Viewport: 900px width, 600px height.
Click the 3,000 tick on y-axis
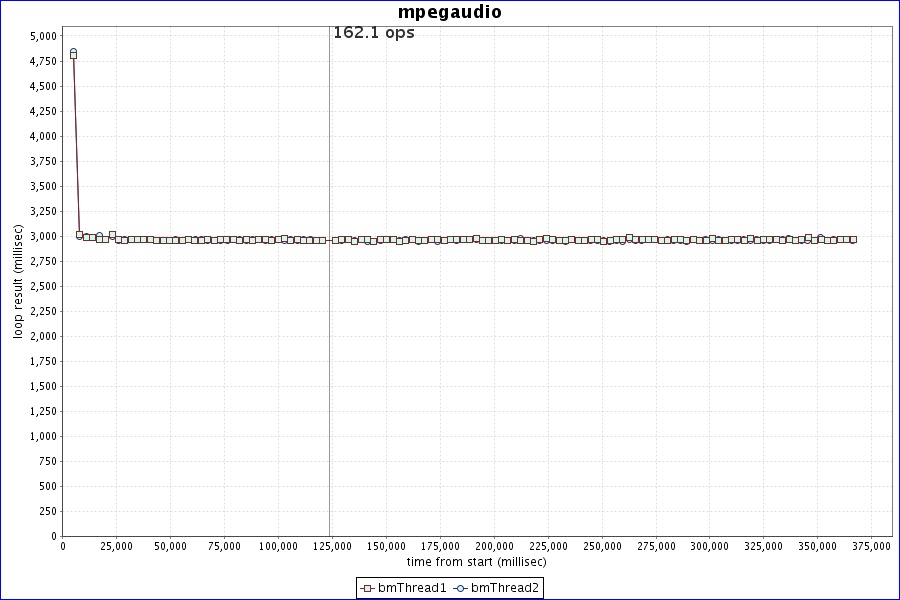pyautogui.click(x=43, y=236)
